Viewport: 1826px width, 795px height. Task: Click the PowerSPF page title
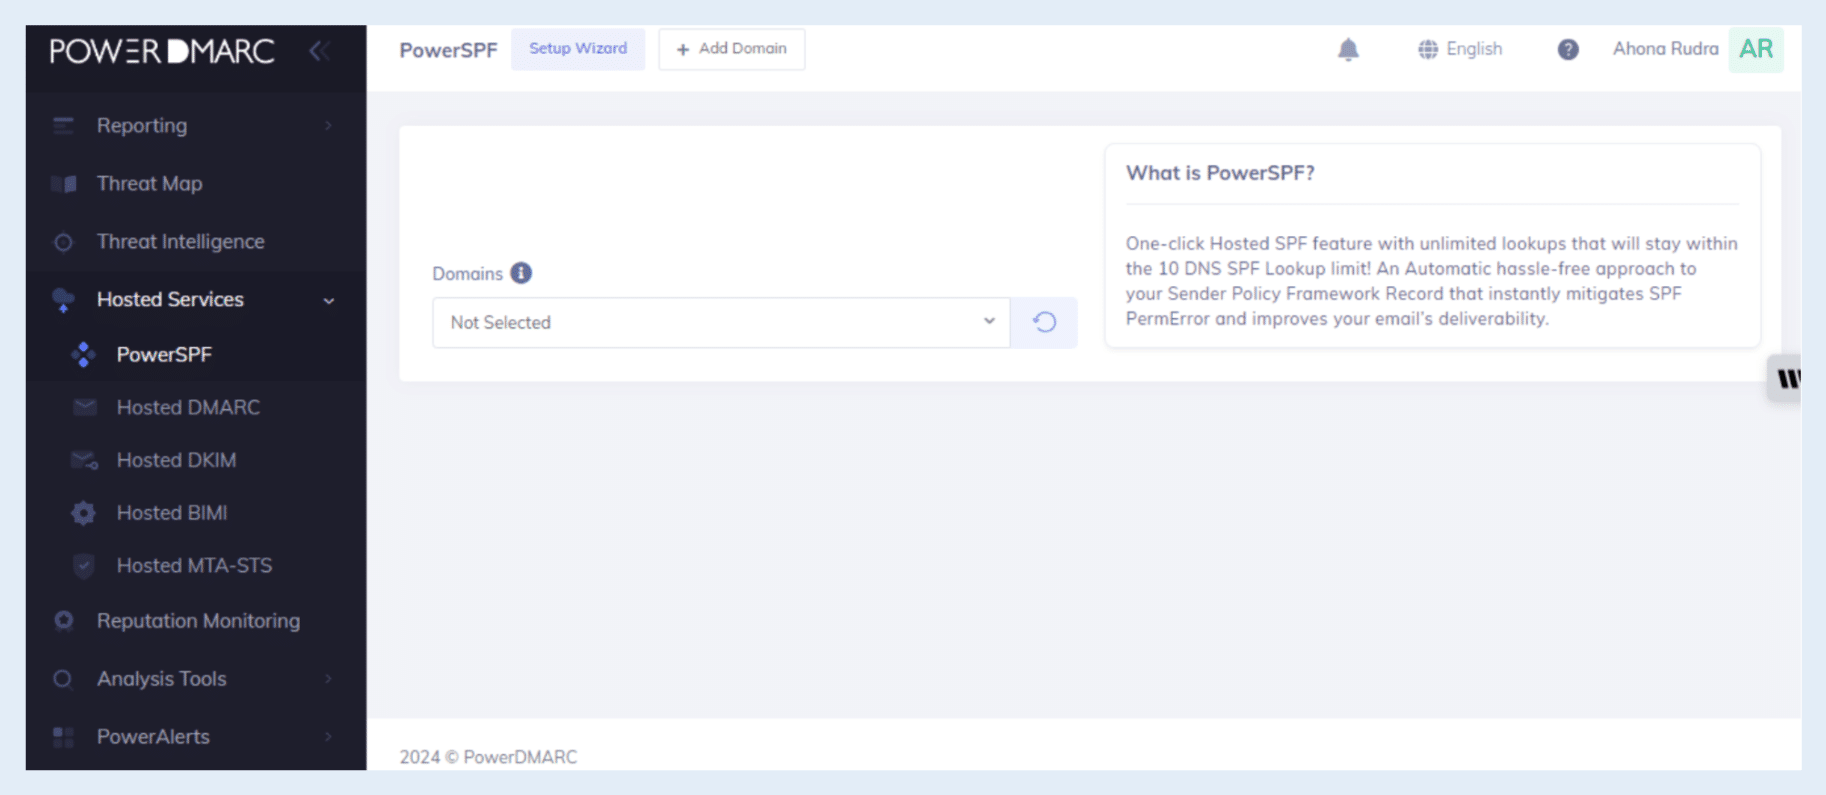pos(448,50)
